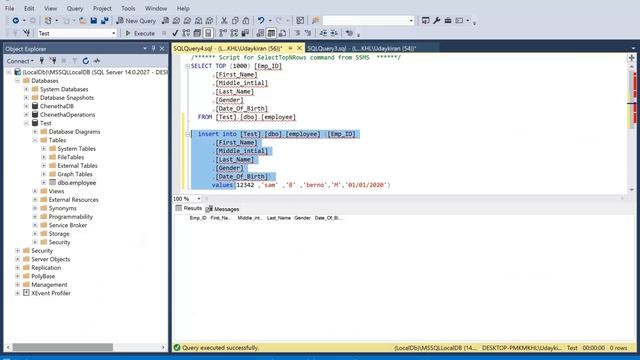Undo the last edit
The image size is (640, 360).
261,20
